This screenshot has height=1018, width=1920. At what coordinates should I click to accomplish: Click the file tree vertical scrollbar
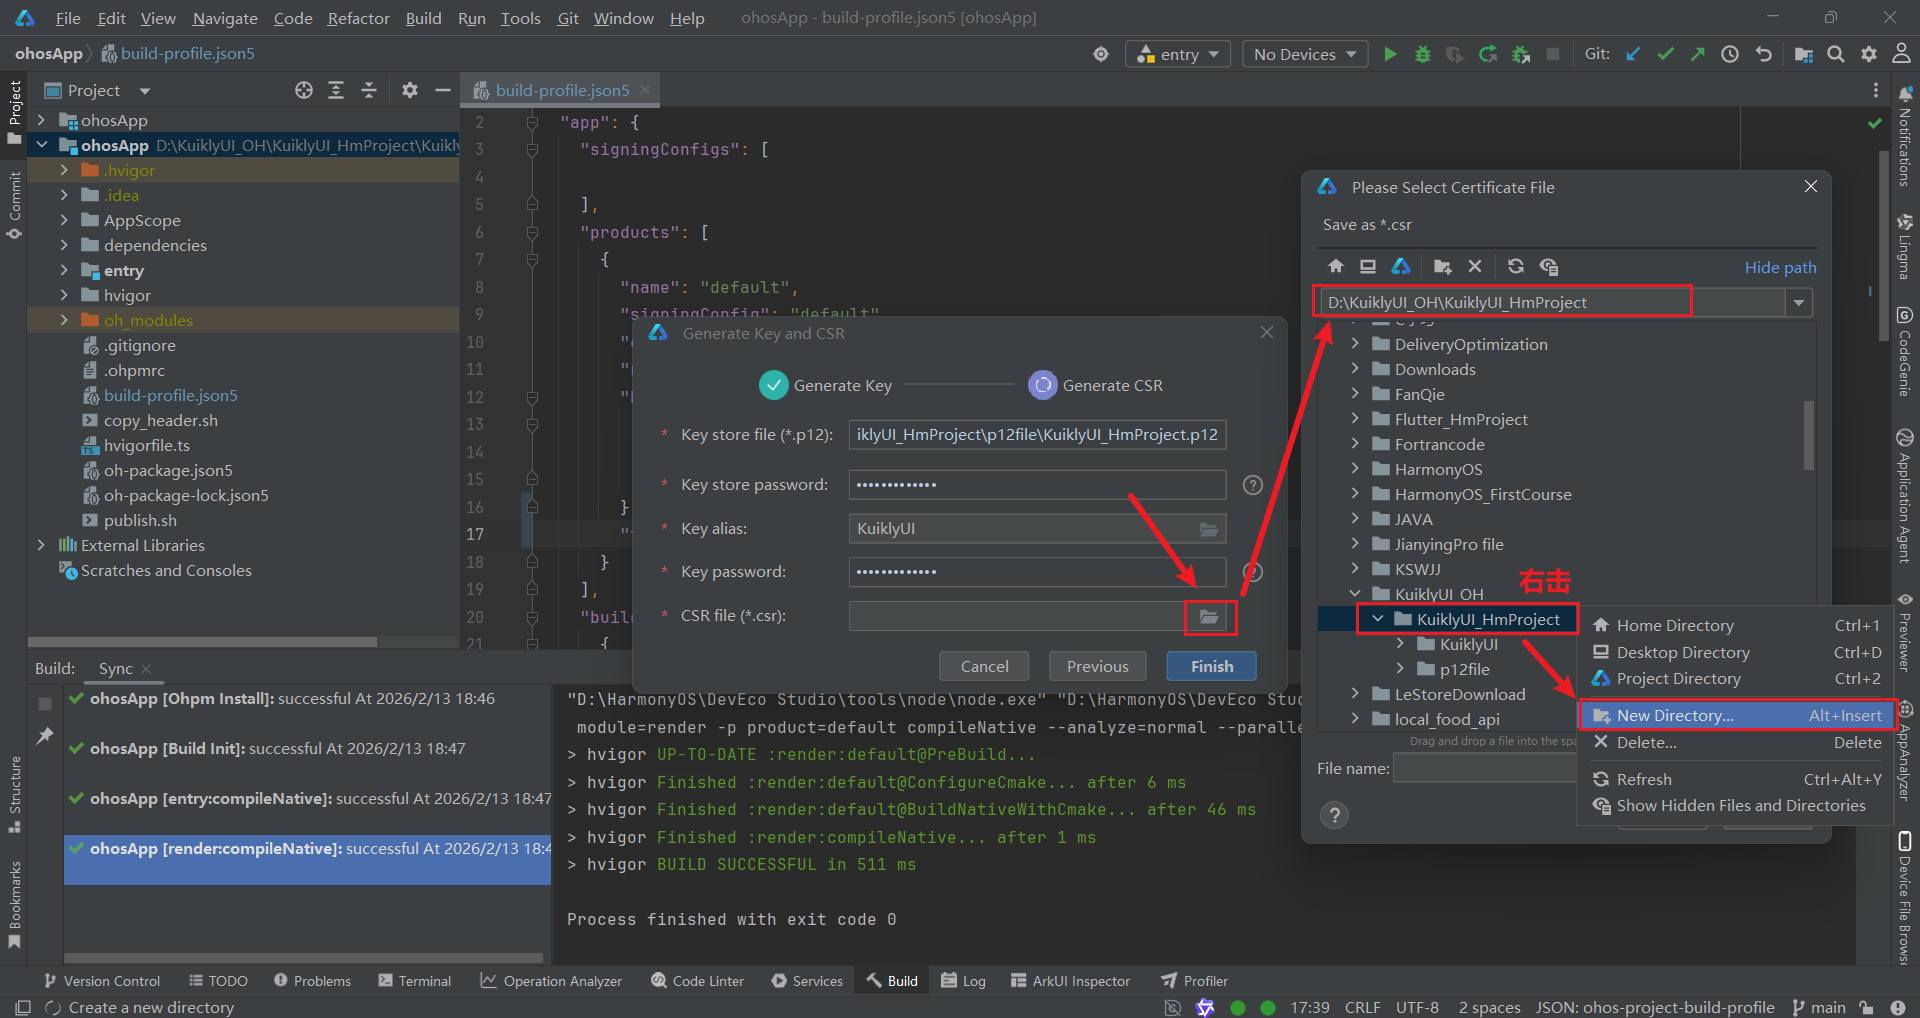coord(1808,435)
